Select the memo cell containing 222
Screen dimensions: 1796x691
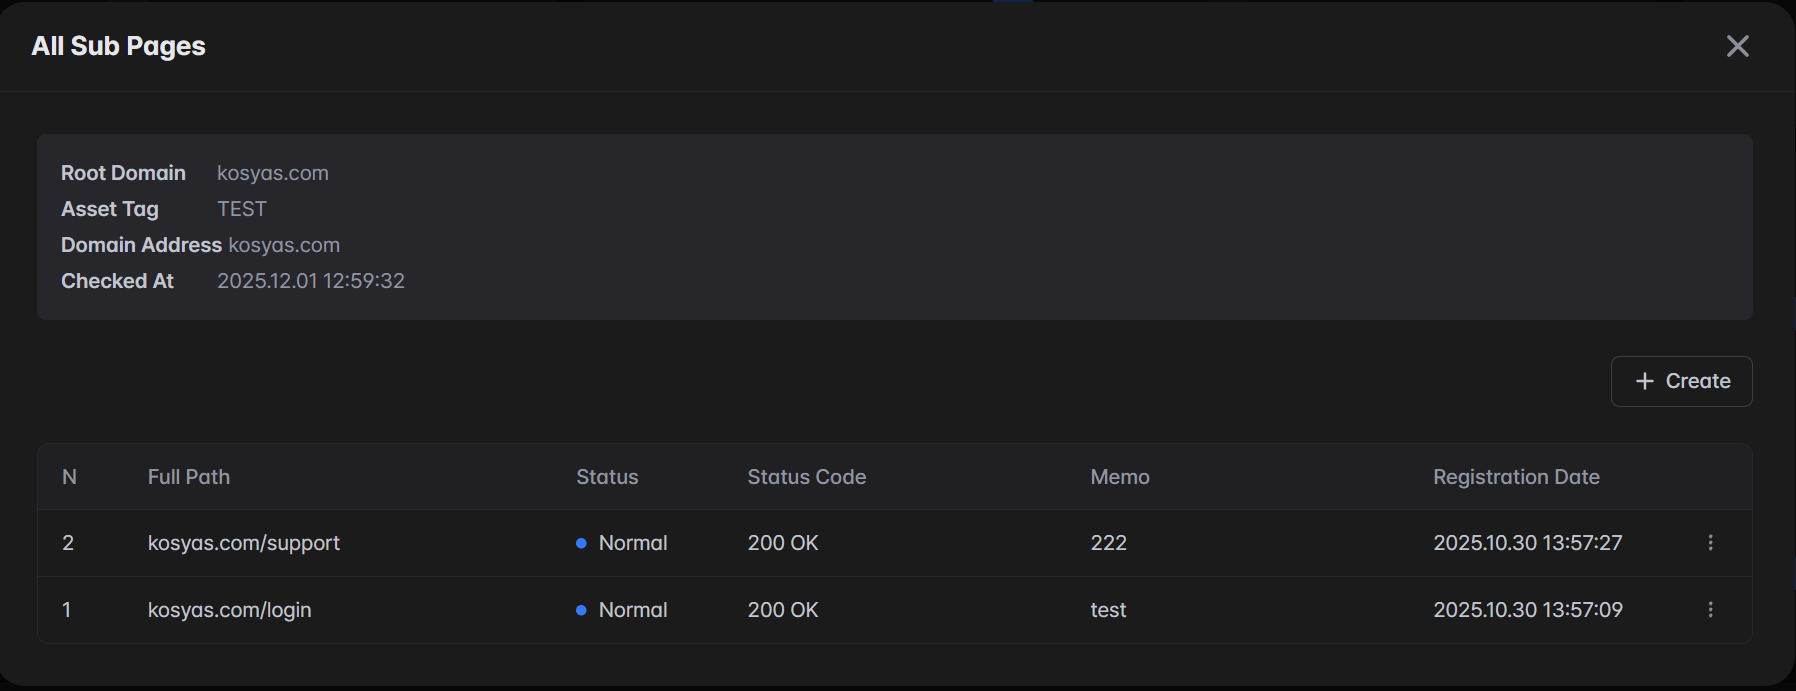1108,543
